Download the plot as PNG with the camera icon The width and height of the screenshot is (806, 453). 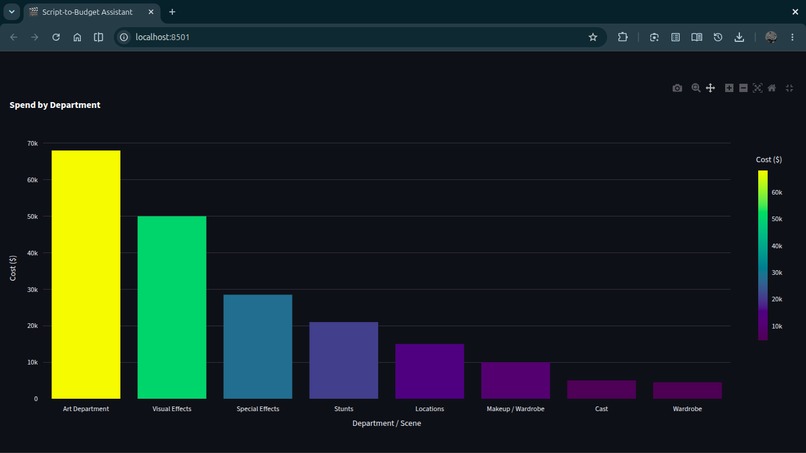[677, 88]
